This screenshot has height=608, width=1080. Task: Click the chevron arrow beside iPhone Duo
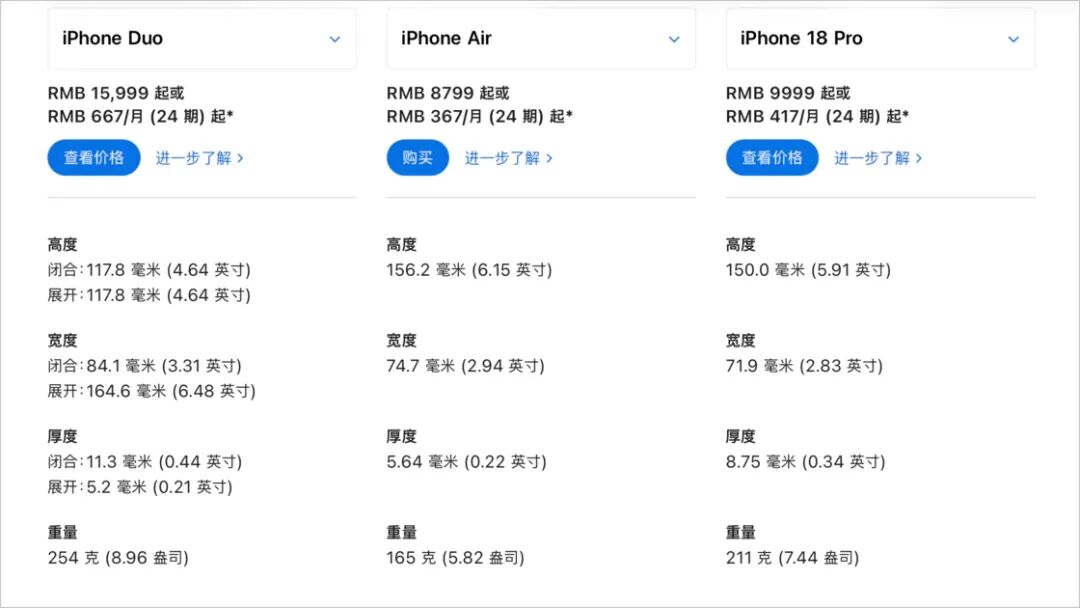click(335, 39)
